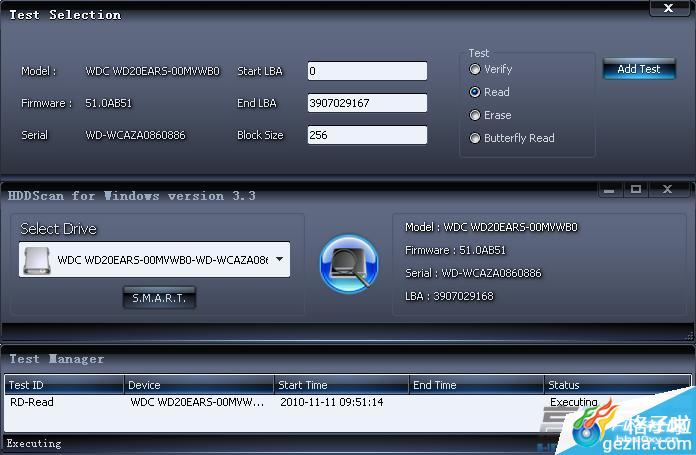
Task: Click the blue hard drive scan icon
Action: click(x=349, y=264)
